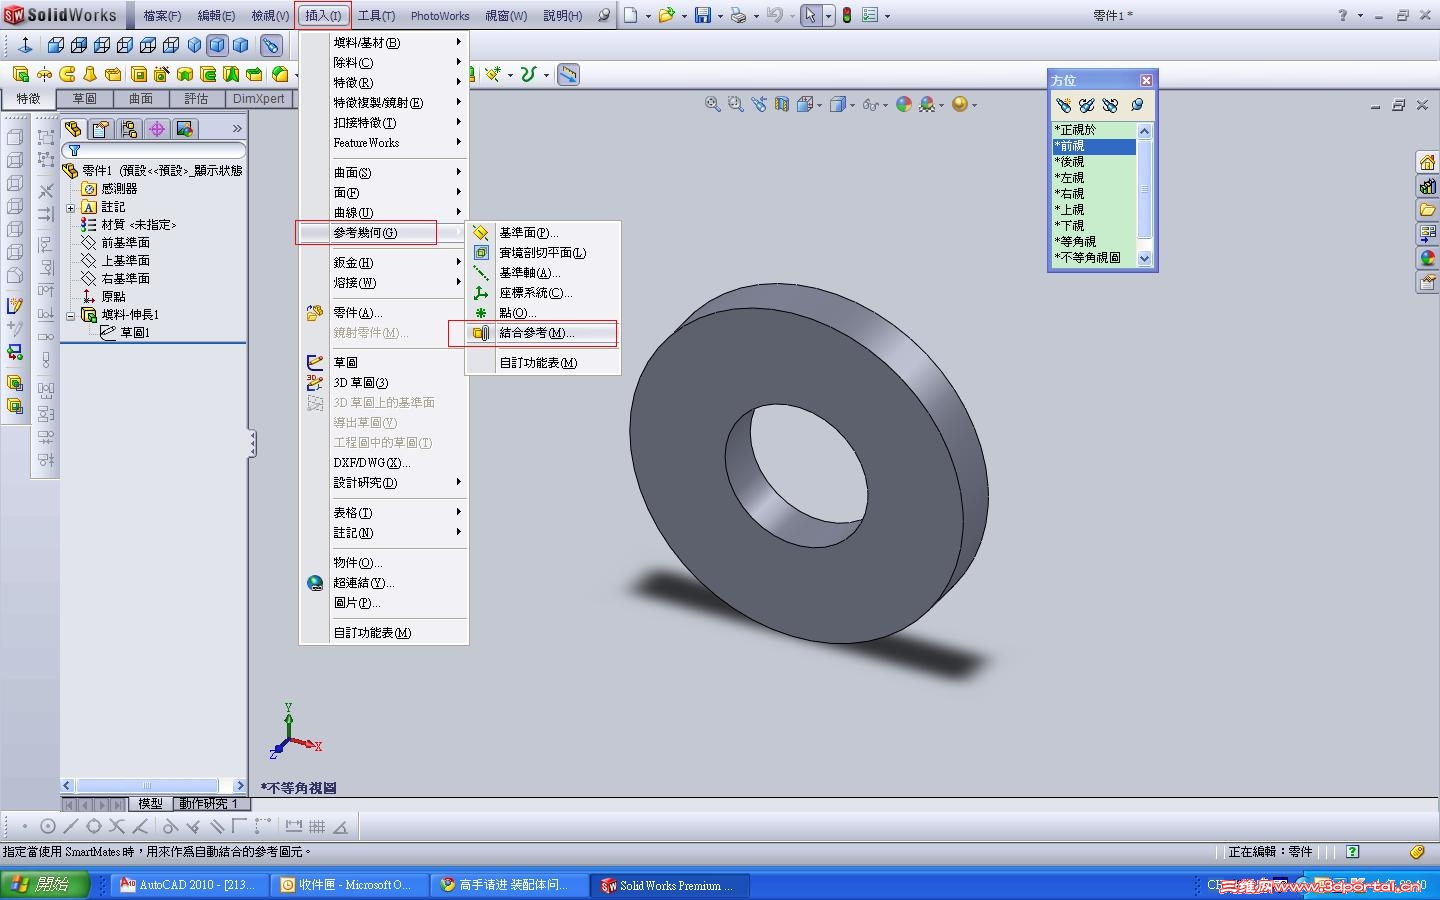
Task: Open the FeatureManager design tree tab icon
Action: click(72, 129)
